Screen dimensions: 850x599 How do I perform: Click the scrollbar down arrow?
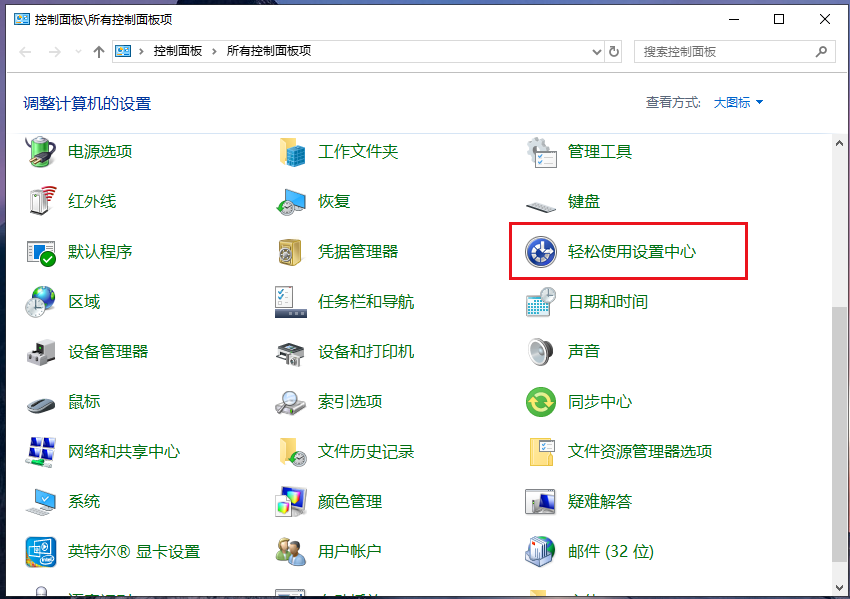coord(839,587)
